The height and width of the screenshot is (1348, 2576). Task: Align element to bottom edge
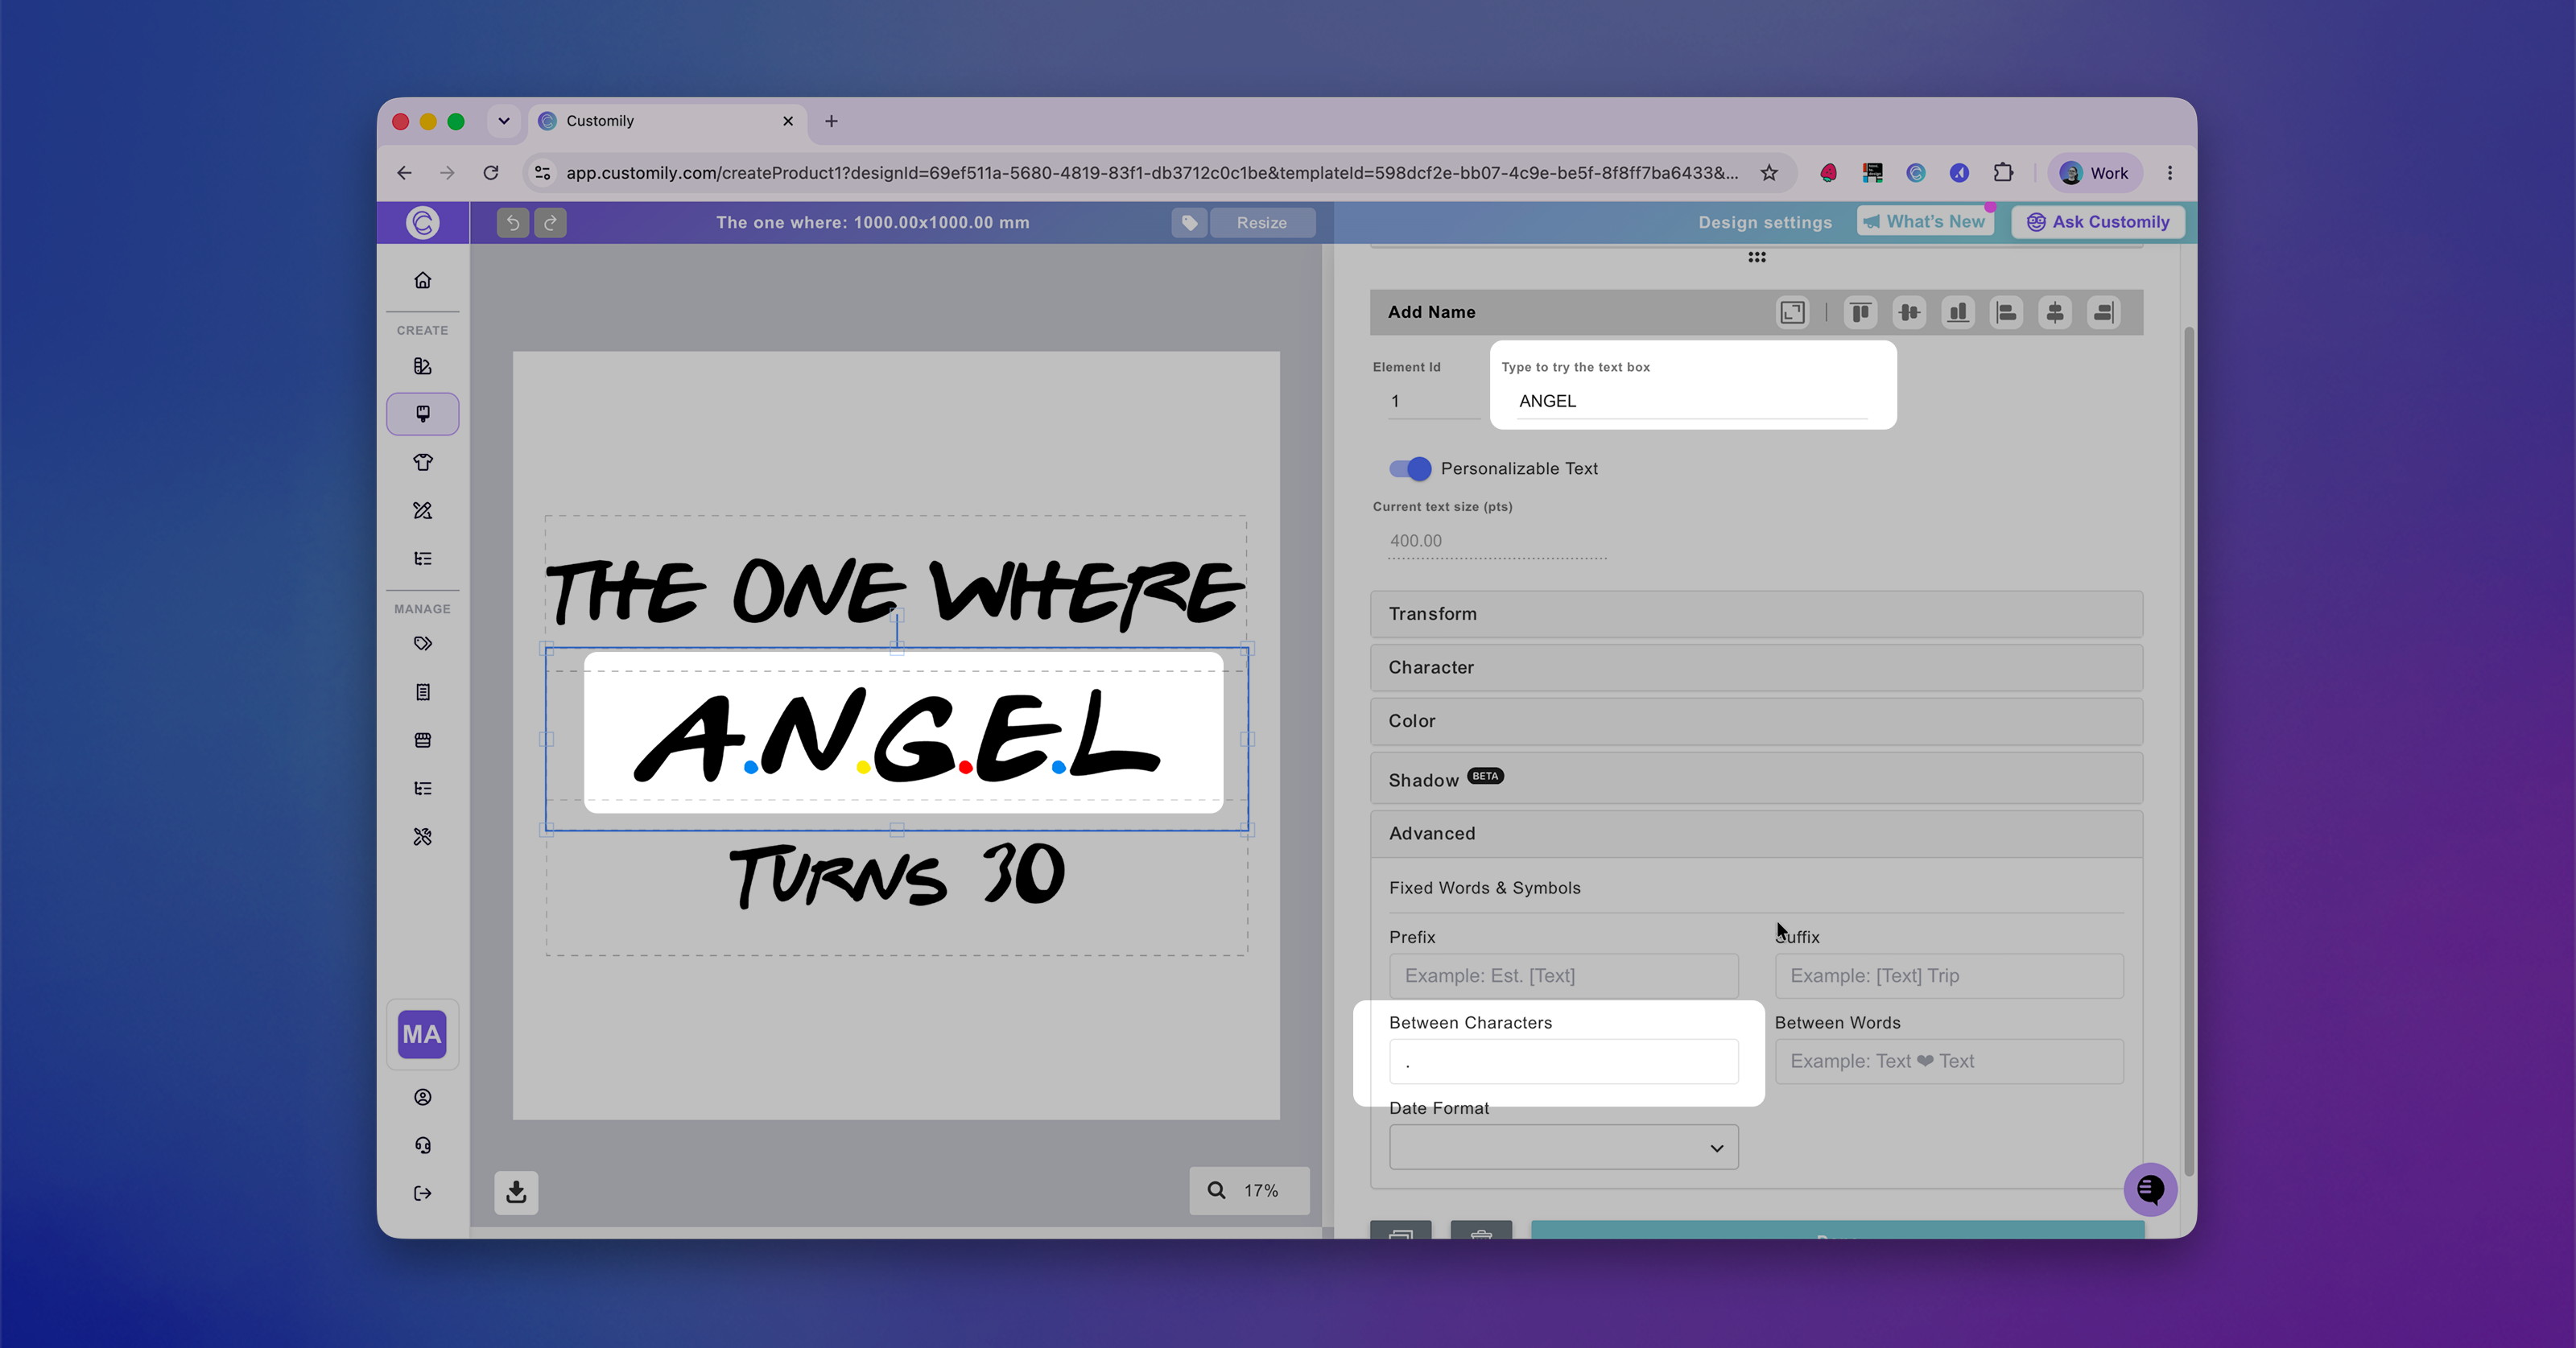tap(1958, 313)
